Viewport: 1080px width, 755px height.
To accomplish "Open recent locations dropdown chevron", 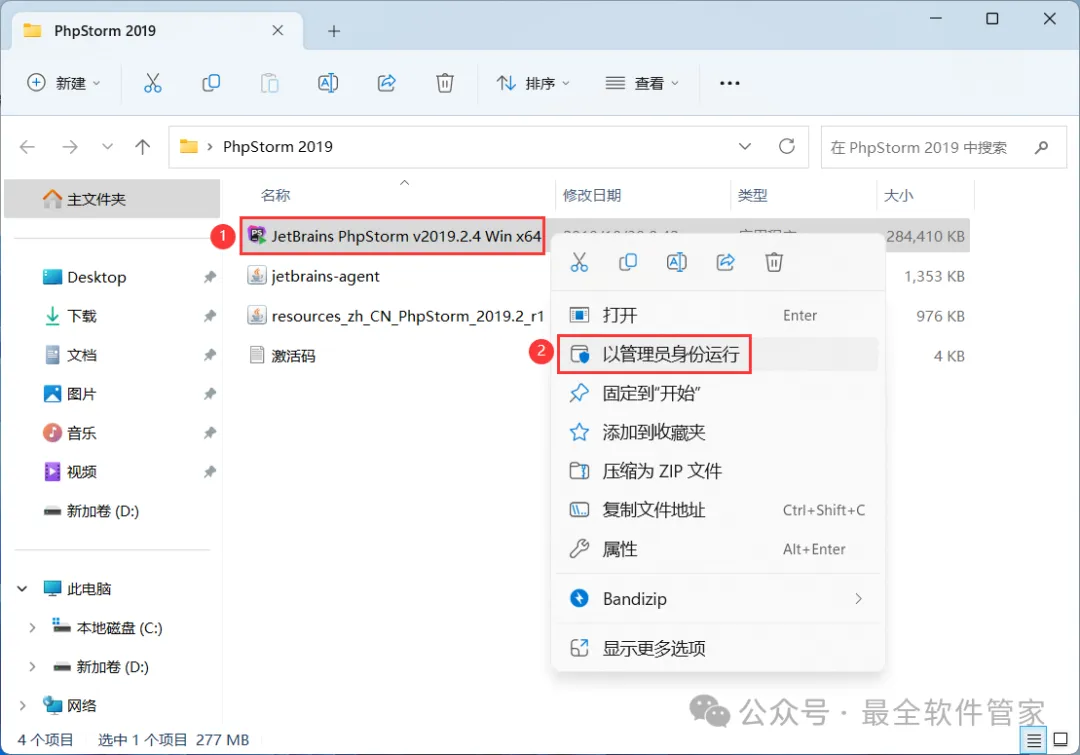I will tap(107, 147).
